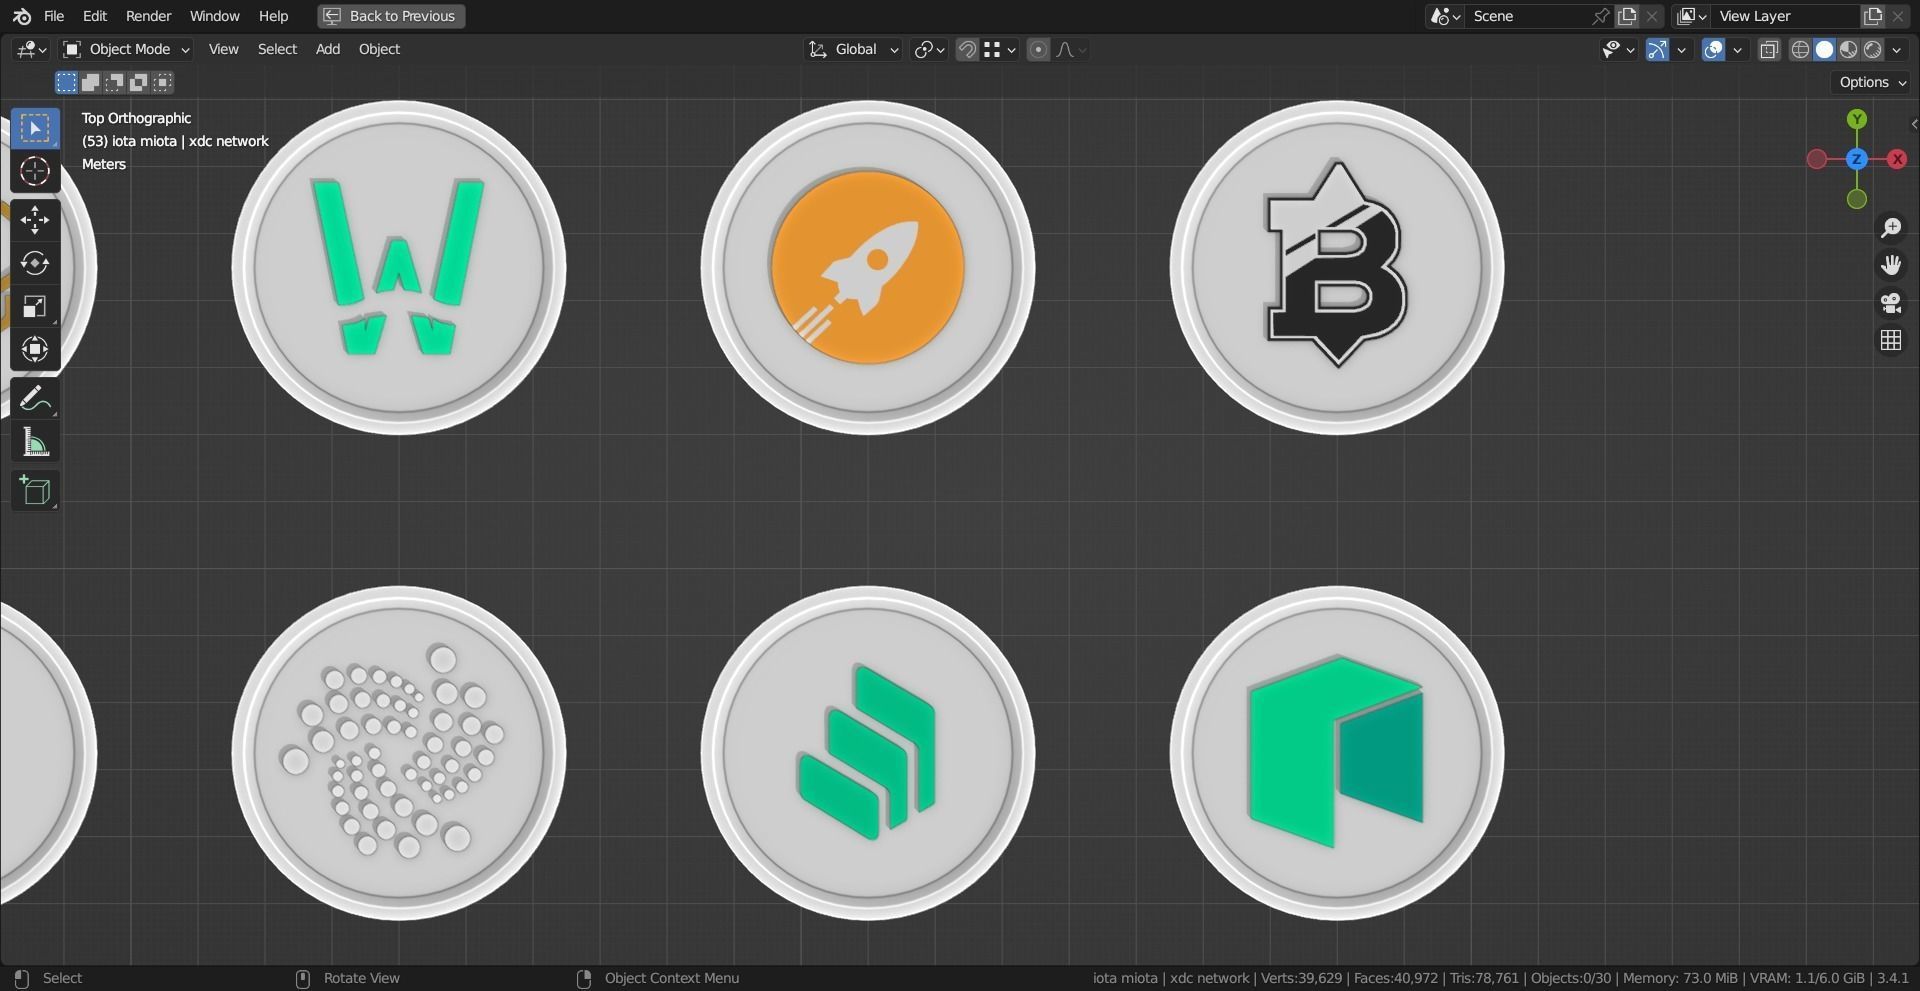The image size is (1920, 991).
Task: Click the blue Z axis gizmo
Action: pos(1857,159)
